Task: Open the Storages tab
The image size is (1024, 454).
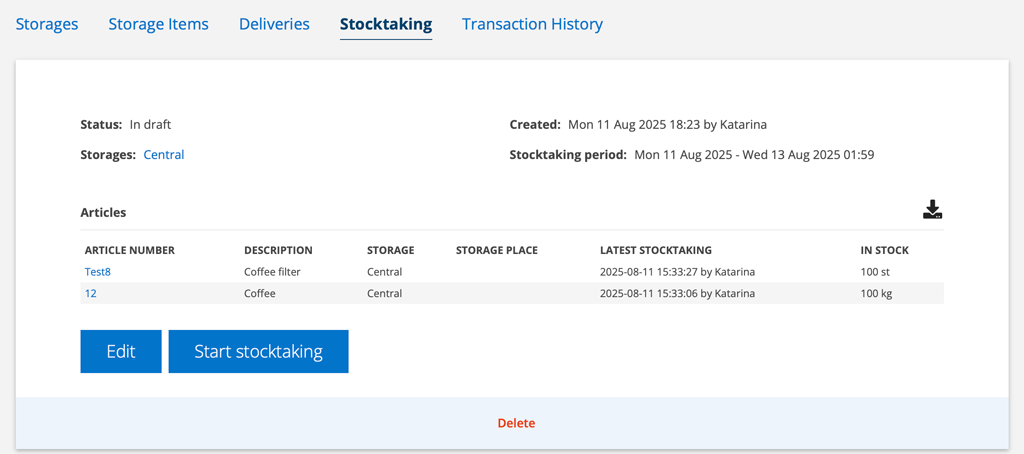Action: pyautogui.click(x=47, y=24)
